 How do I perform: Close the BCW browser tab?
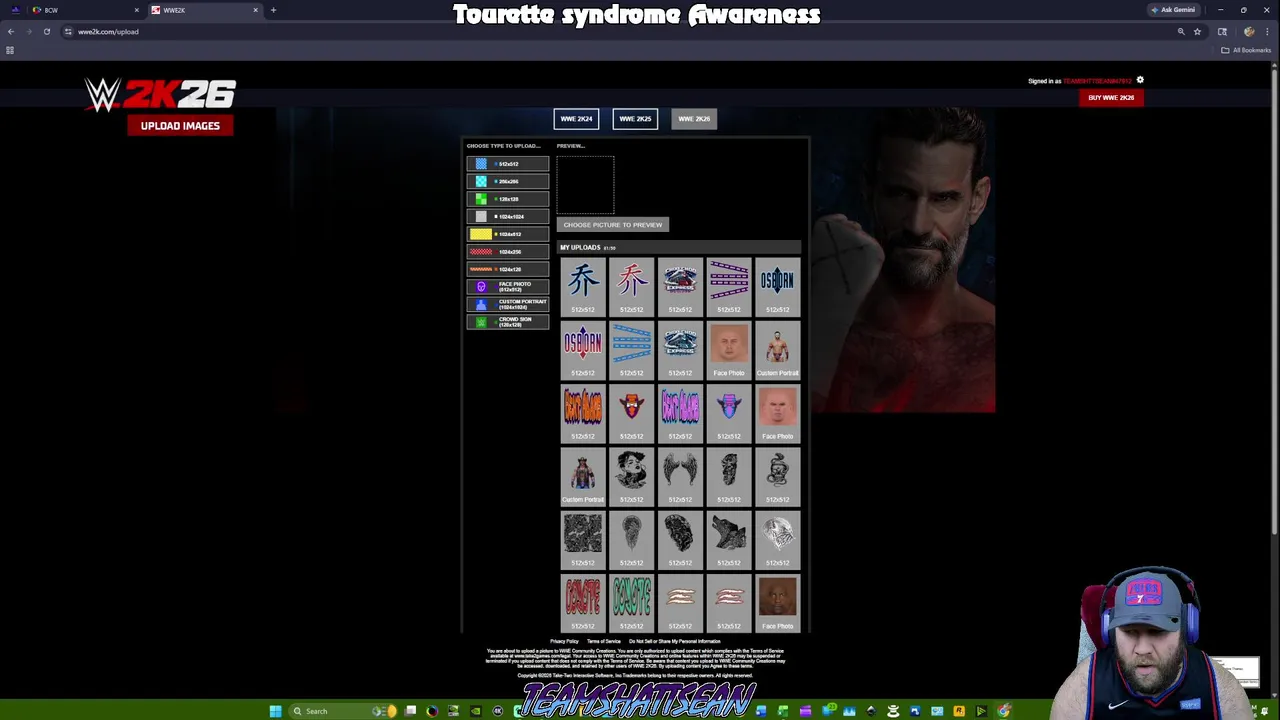[137, 10]
